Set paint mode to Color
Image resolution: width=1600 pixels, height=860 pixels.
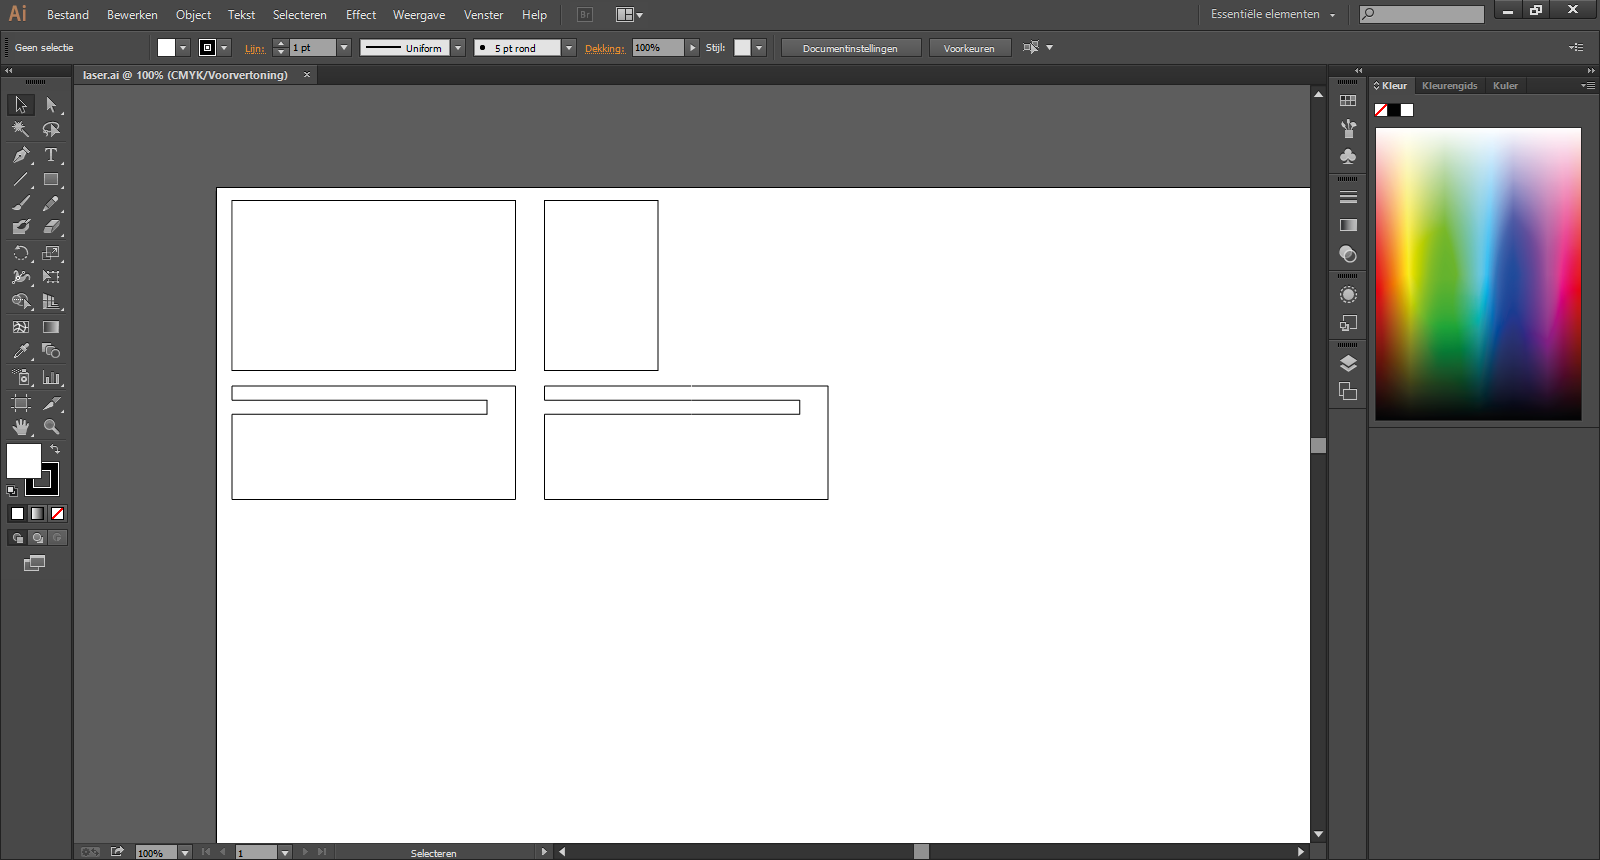pos(17,513)
